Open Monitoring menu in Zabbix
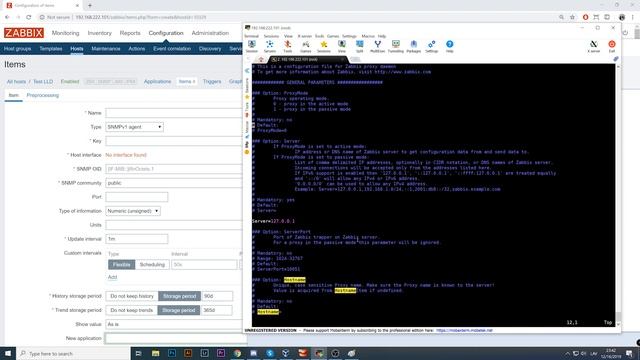The width and height of the screenshot is (640, 360). point(65,33)
